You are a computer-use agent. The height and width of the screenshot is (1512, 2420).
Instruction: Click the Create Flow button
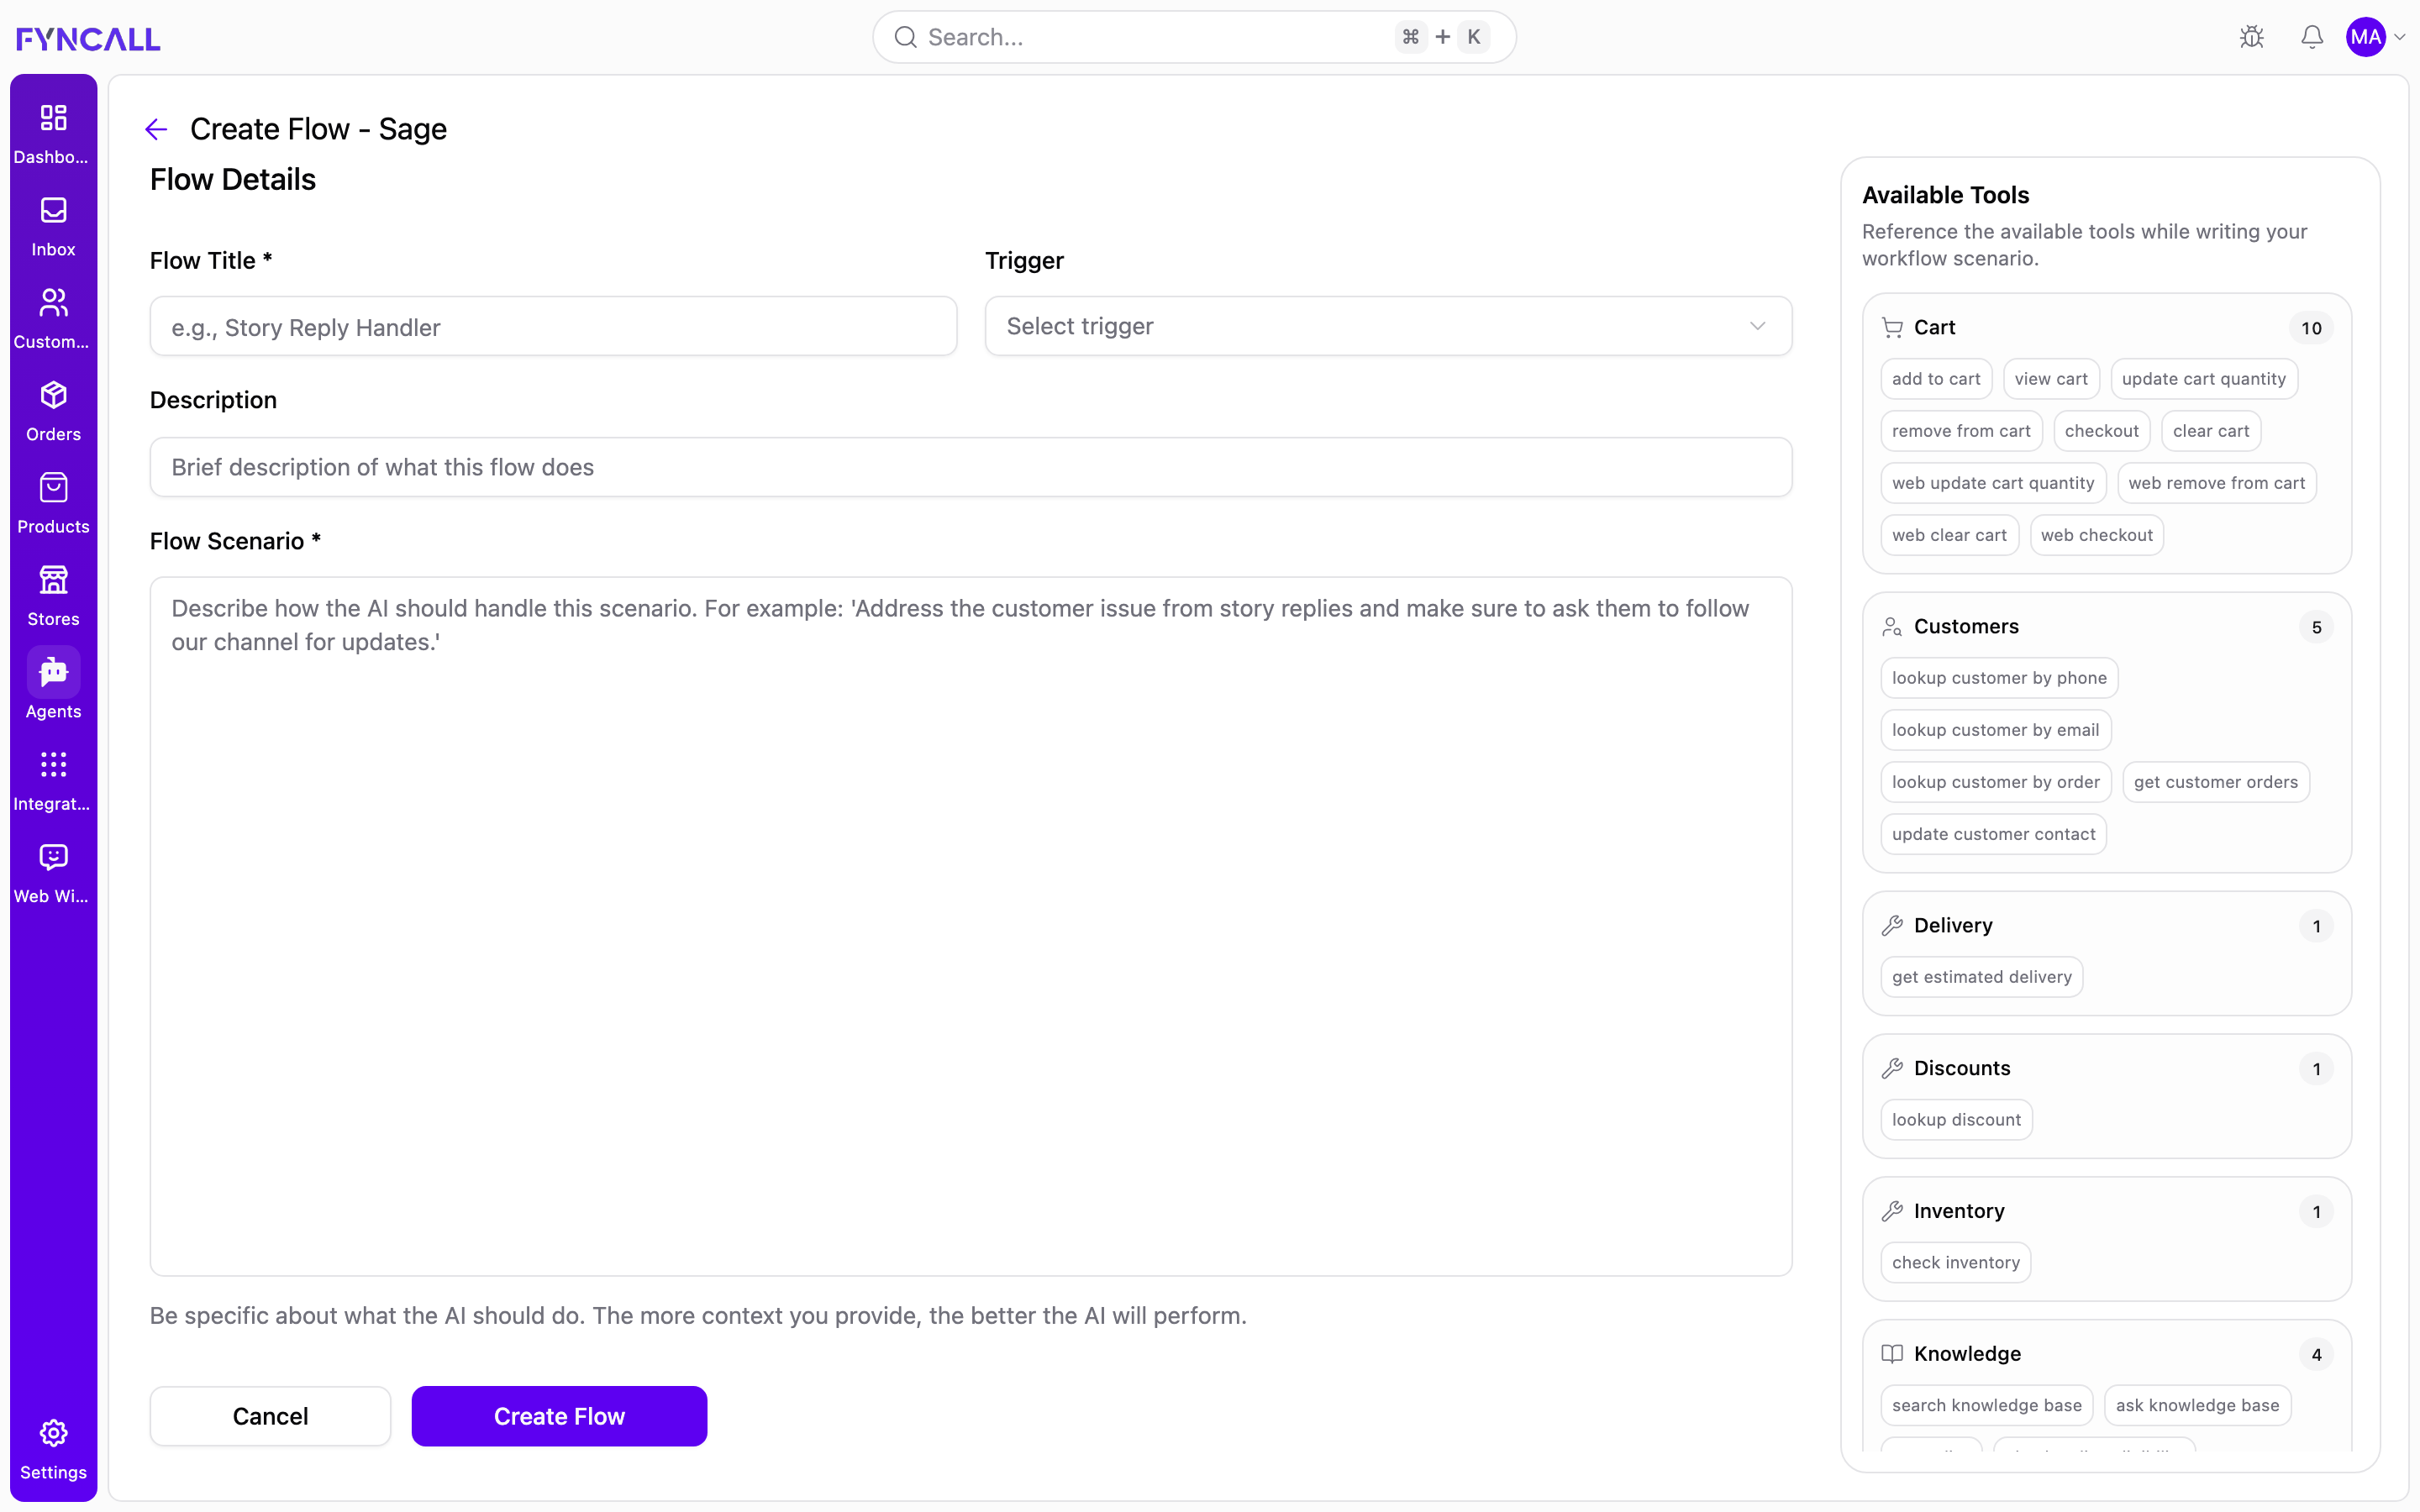tap(559, 1416)
